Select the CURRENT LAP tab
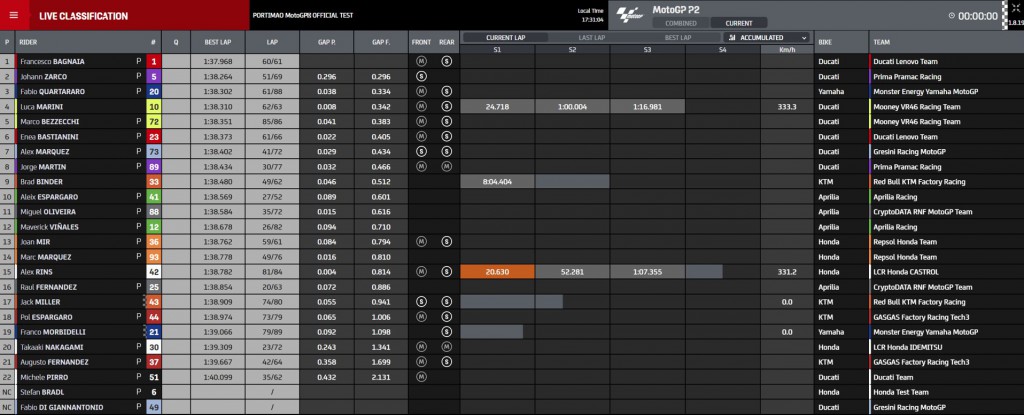Image resolution: width=1024 pixels, height=415 pixels. point(505,38)
